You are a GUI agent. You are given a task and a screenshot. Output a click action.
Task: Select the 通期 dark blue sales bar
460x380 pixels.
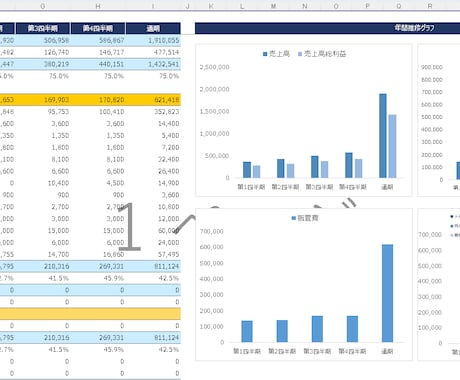point(383,136)
